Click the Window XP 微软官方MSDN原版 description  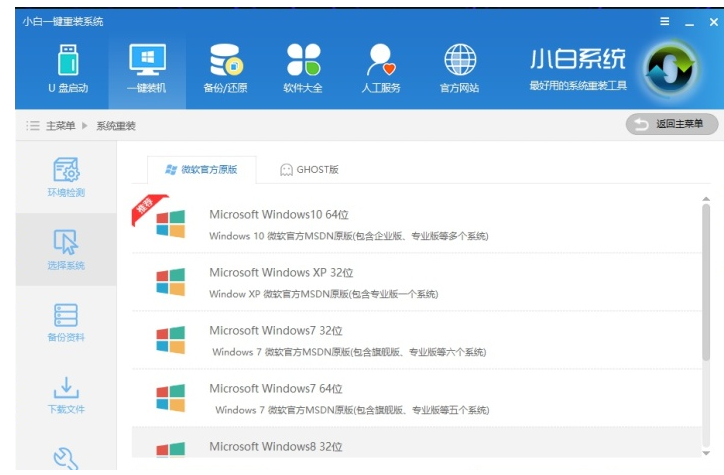(324, 294)
